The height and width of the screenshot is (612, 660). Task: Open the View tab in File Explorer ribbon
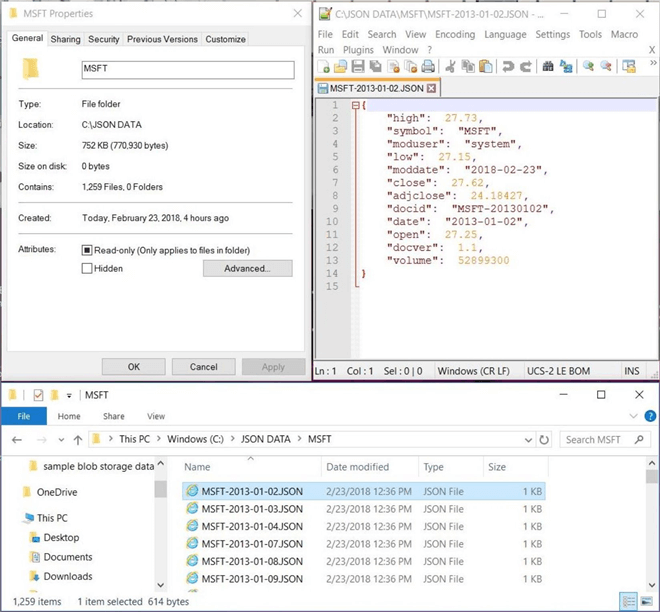pos(156,416)
